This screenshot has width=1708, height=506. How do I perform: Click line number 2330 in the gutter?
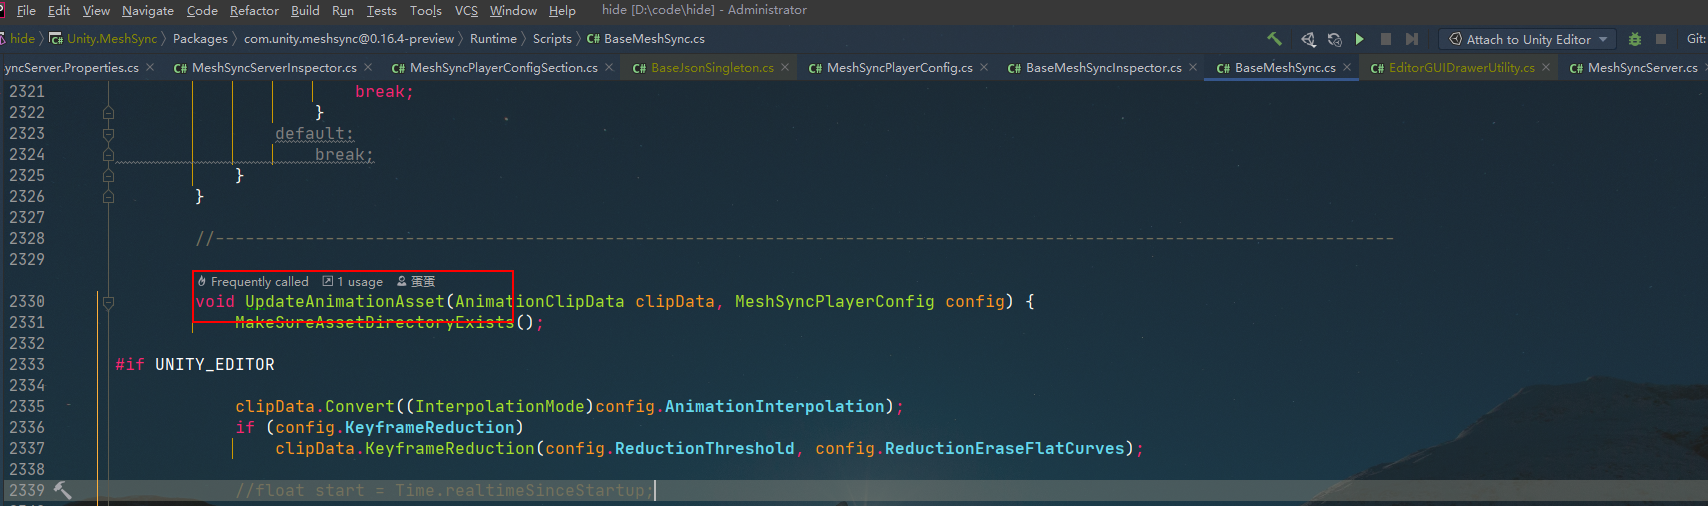[27, 301]
